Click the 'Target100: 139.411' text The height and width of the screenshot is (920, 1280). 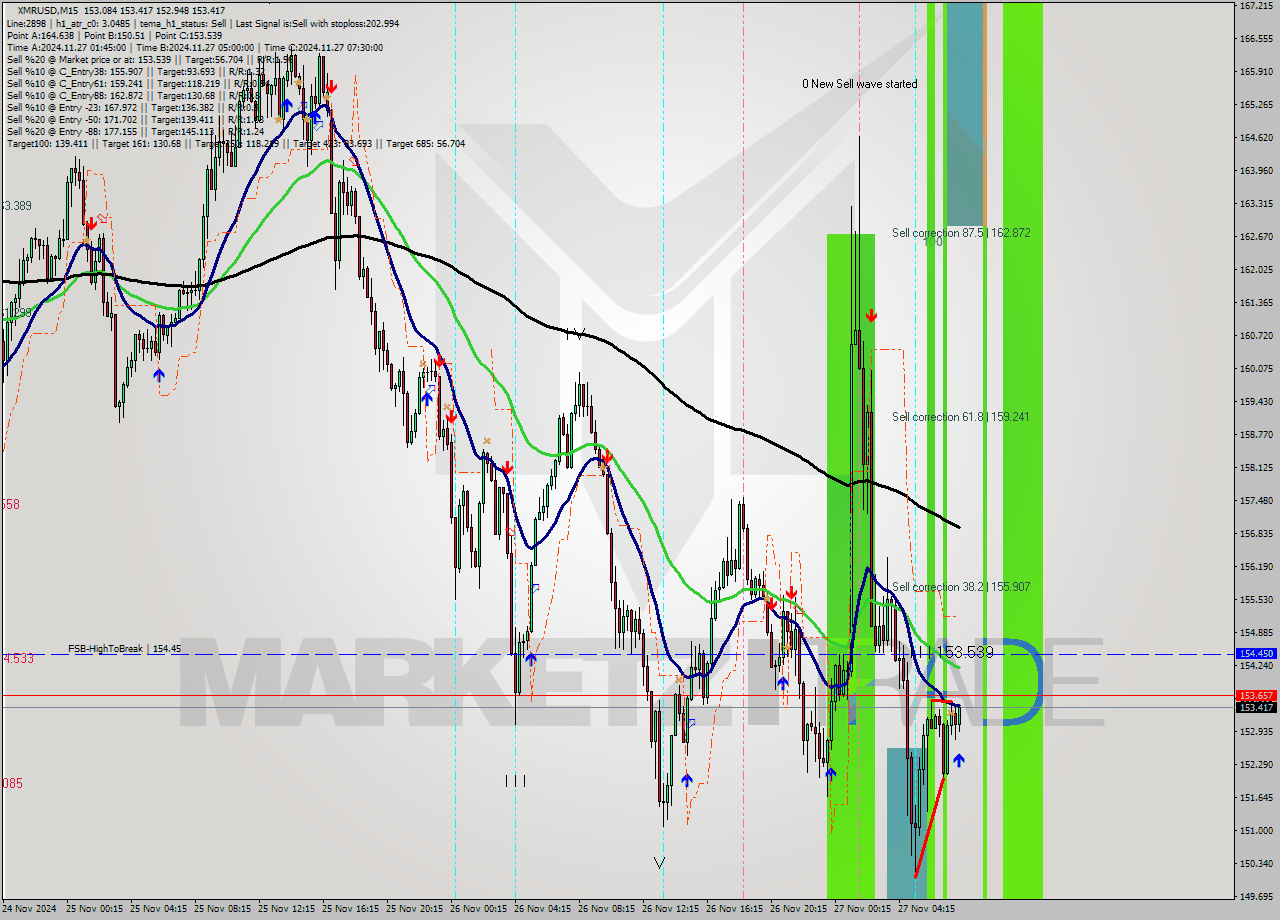point(47,143)
